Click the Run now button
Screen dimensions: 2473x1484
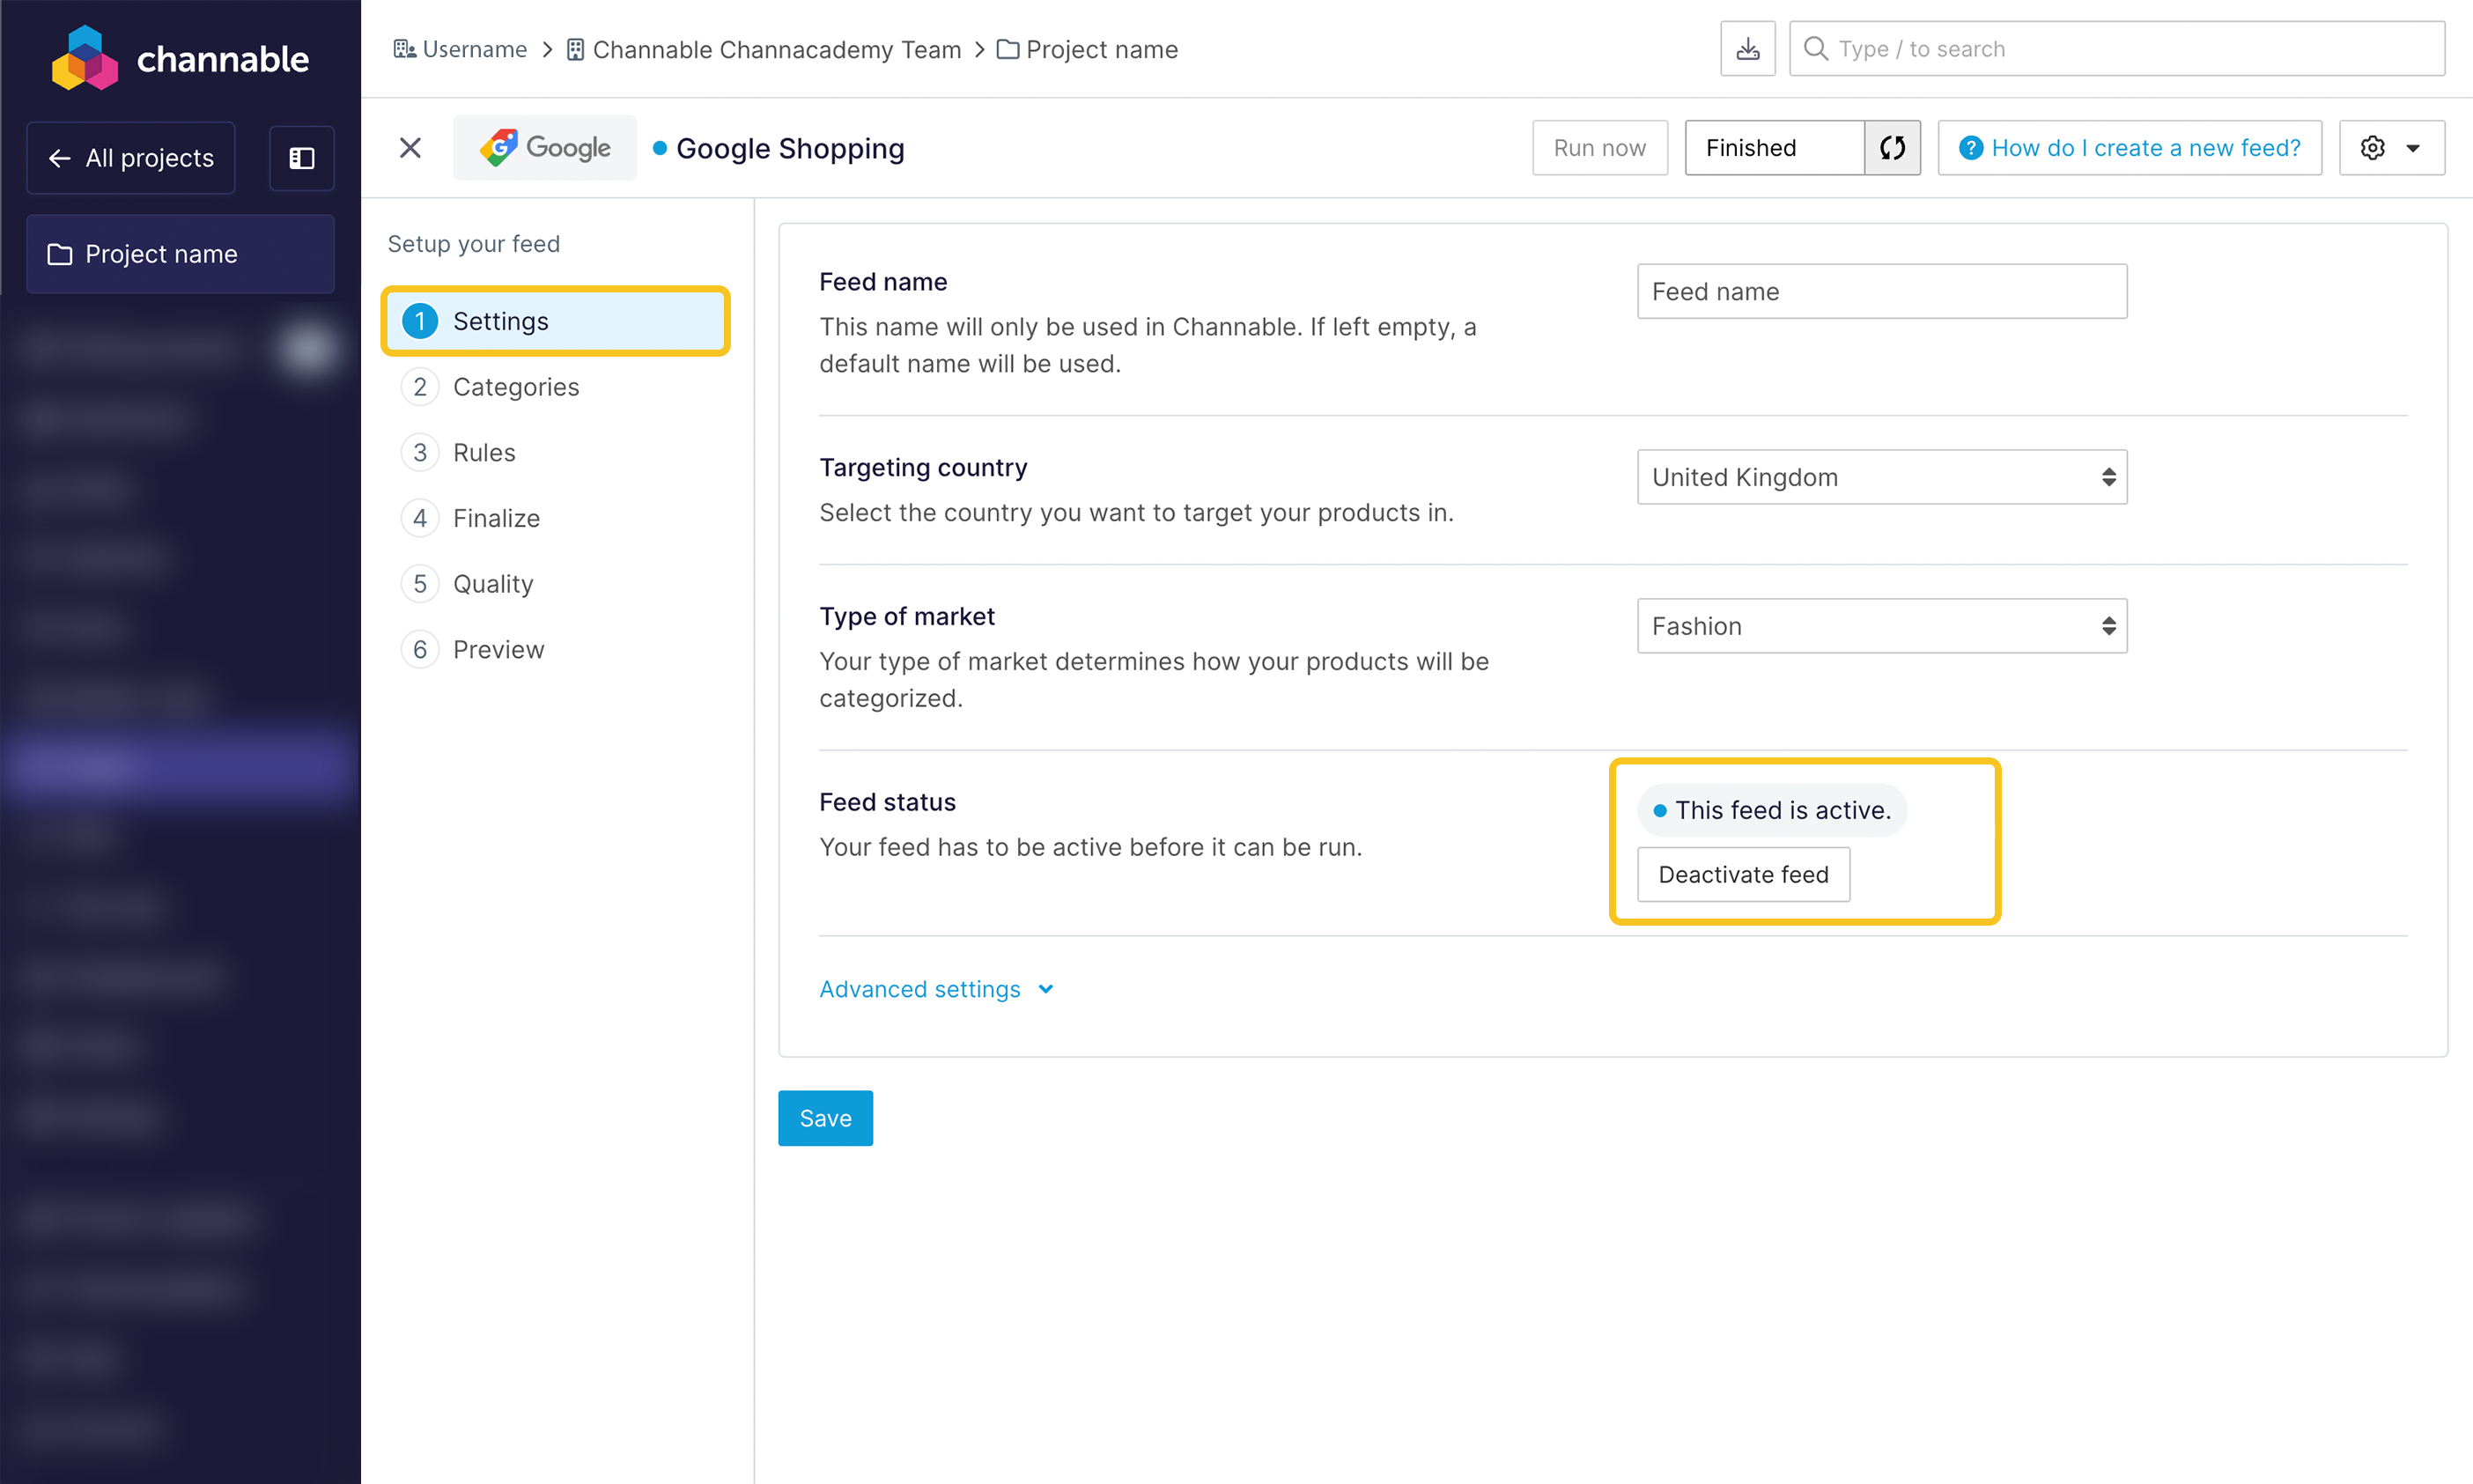(1599, 148)
